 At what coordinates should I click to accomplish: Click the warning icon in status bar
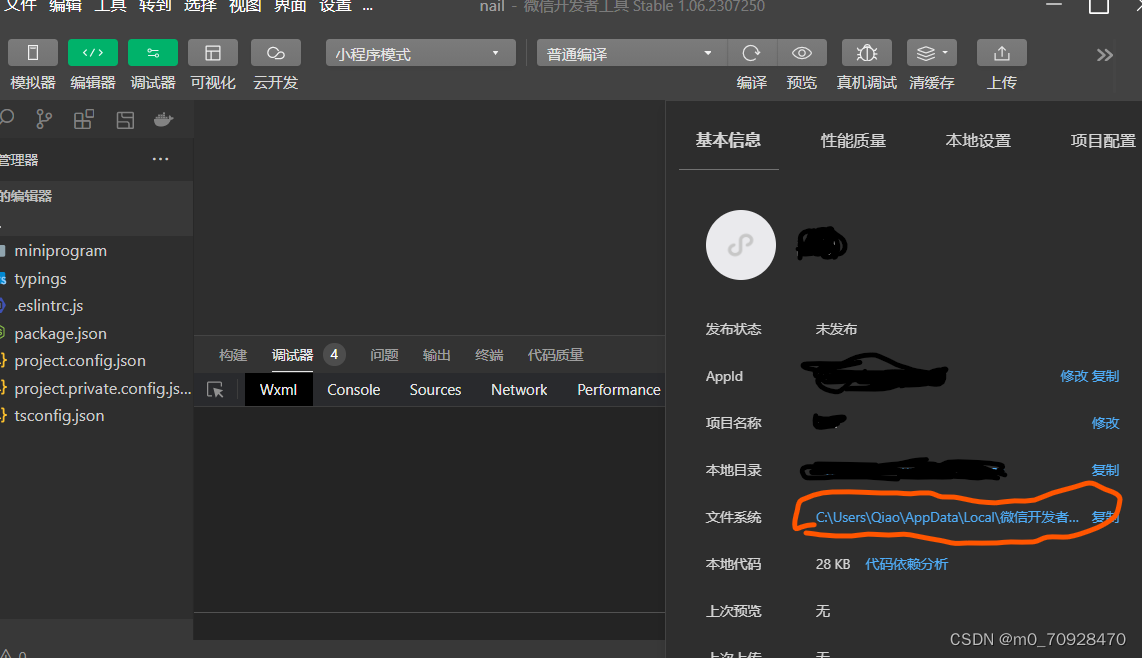click(7, 654)
